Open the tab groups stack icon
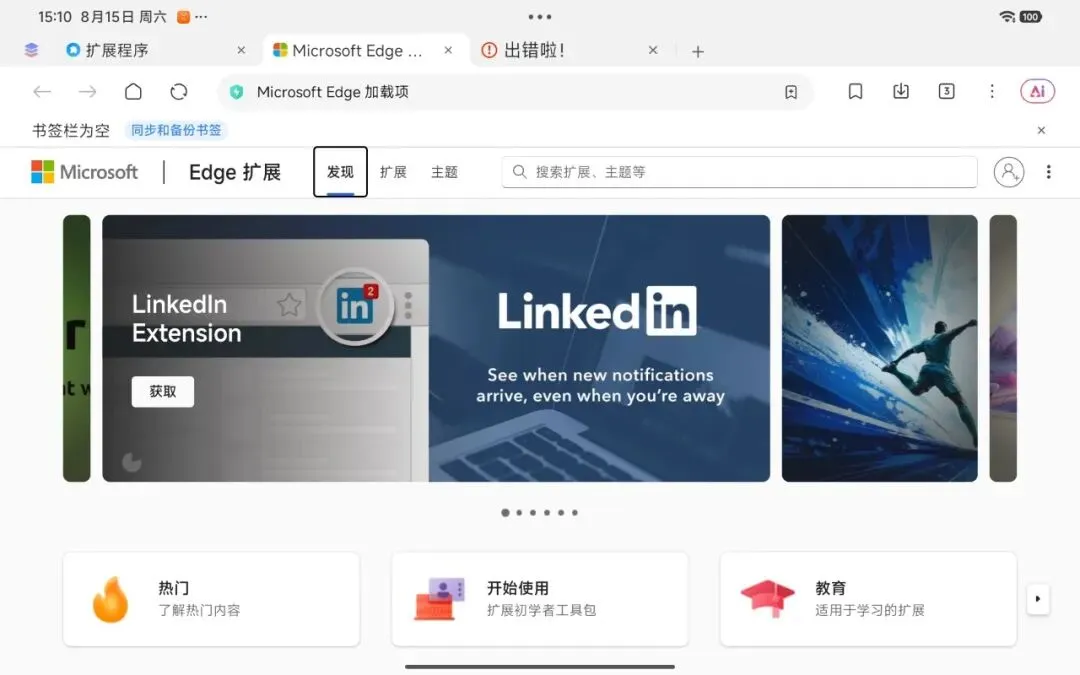This screenshot has width=1080, height=675. pyautogui.click(x=31, y=50)
